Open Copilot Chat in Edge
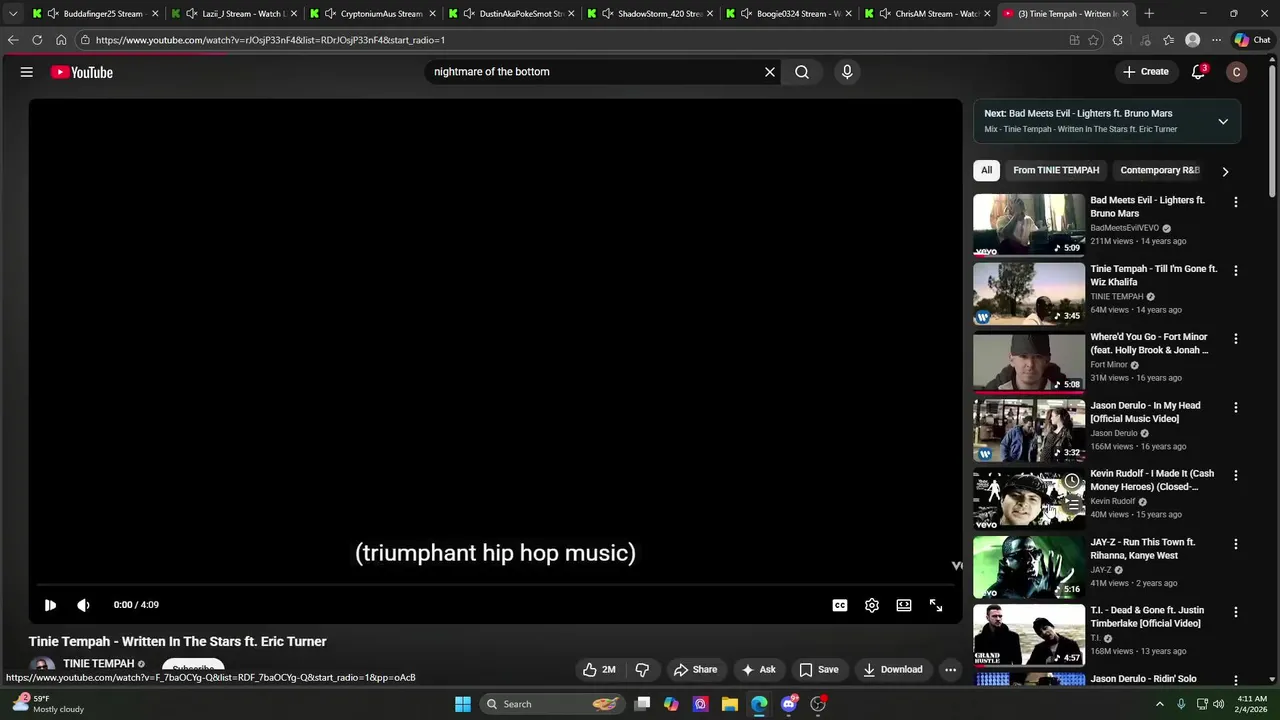The height and width of the screenshot is (720, 1280). click(1252, 40)
